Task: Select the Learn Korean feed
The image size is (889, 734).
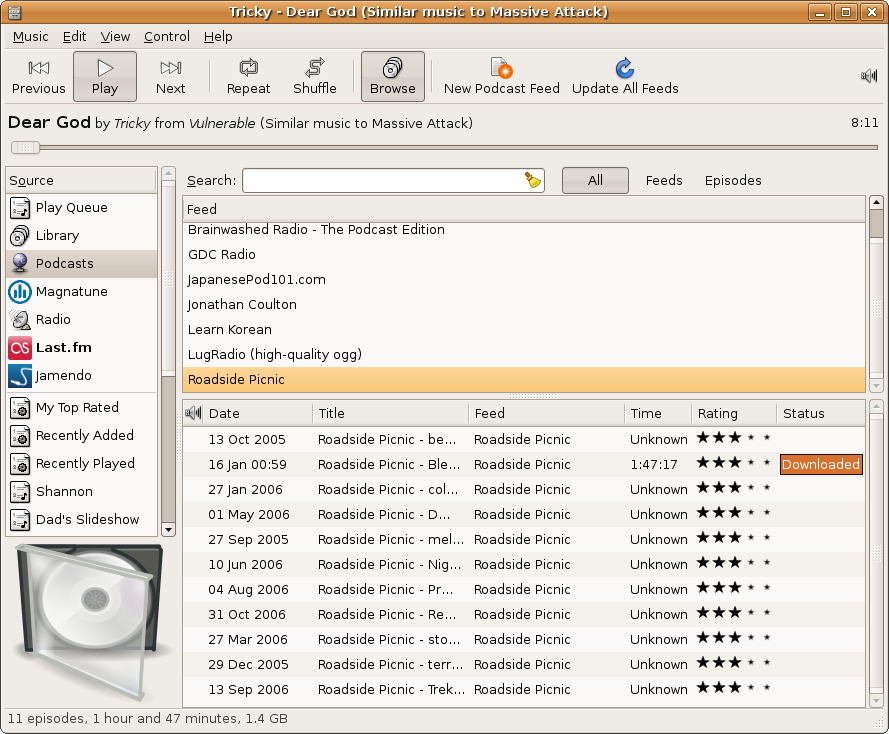Action: pos(524,329)
